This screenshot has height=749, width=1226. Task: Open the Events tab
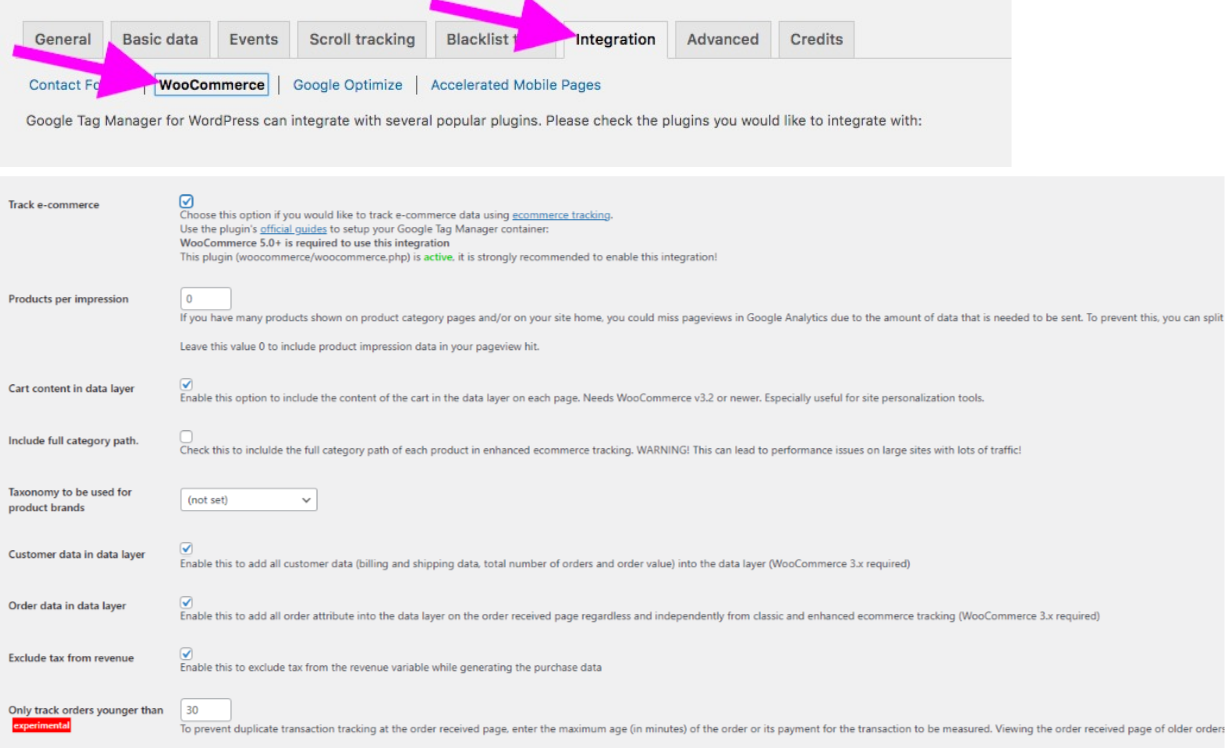click(254, 40)
